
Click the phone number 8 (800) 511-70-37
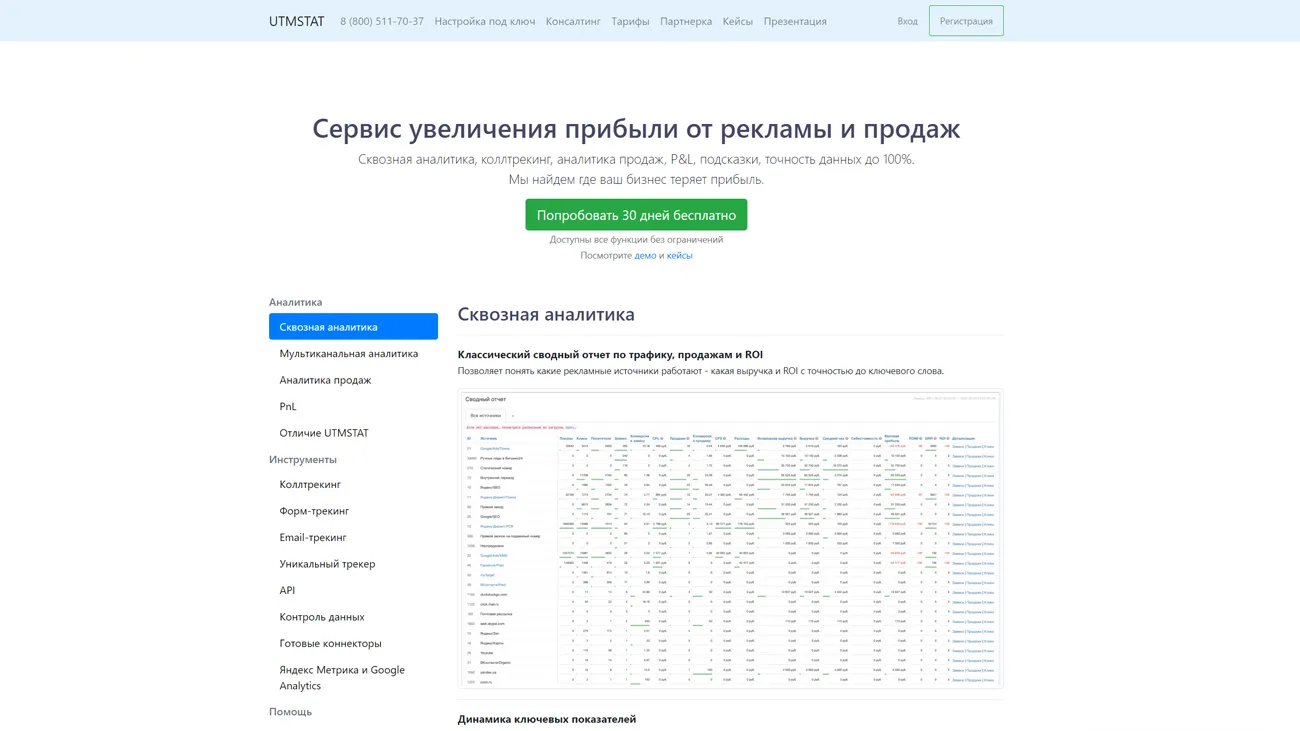[x=381, y=20]
